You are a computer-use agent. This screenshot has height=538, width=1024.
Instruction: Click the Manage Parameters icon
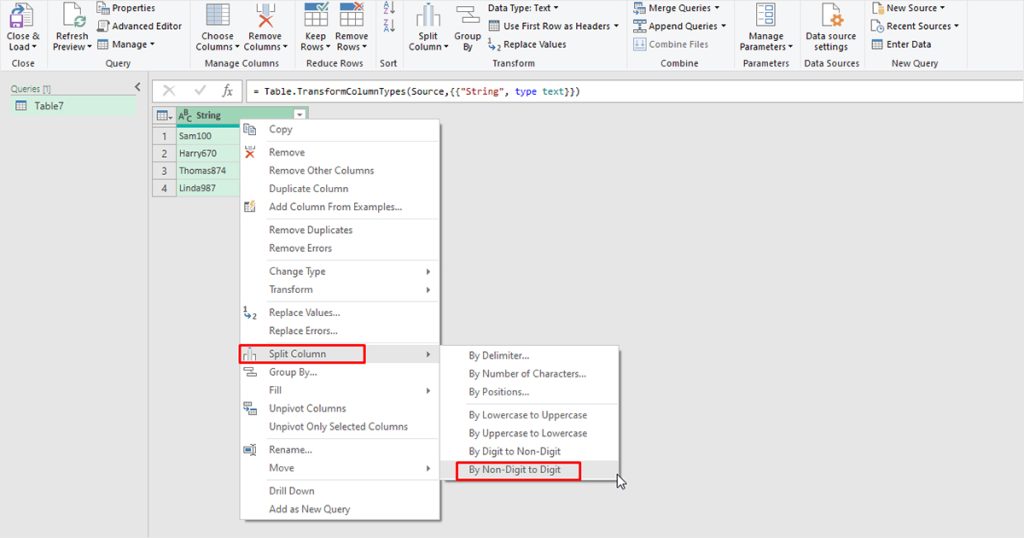765,16
